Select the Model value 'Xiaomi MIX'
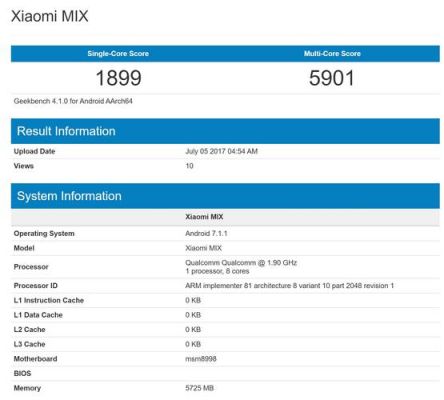Viewport: 444px width, 400px height. [x=204, y=248]
